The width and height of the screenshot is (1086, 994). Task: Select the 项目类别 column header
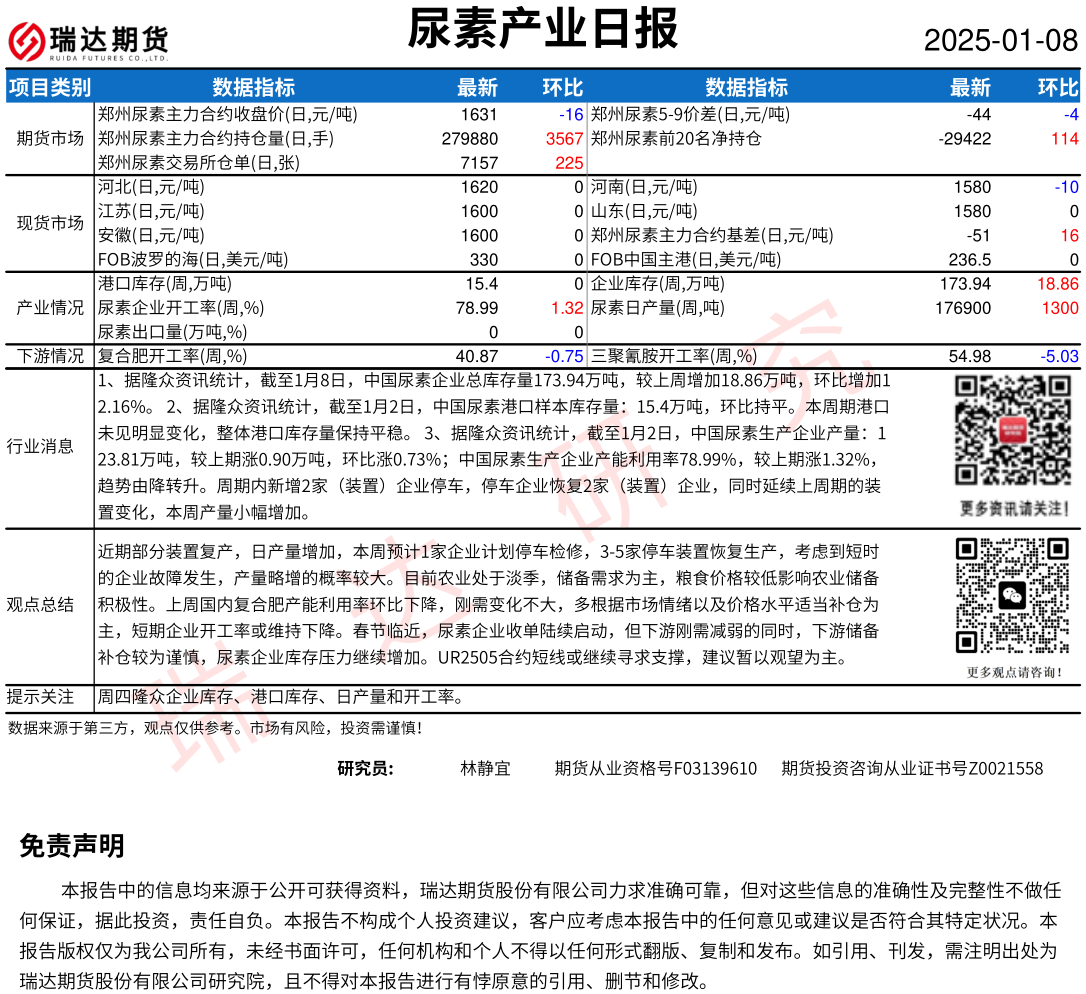(49, 87)
